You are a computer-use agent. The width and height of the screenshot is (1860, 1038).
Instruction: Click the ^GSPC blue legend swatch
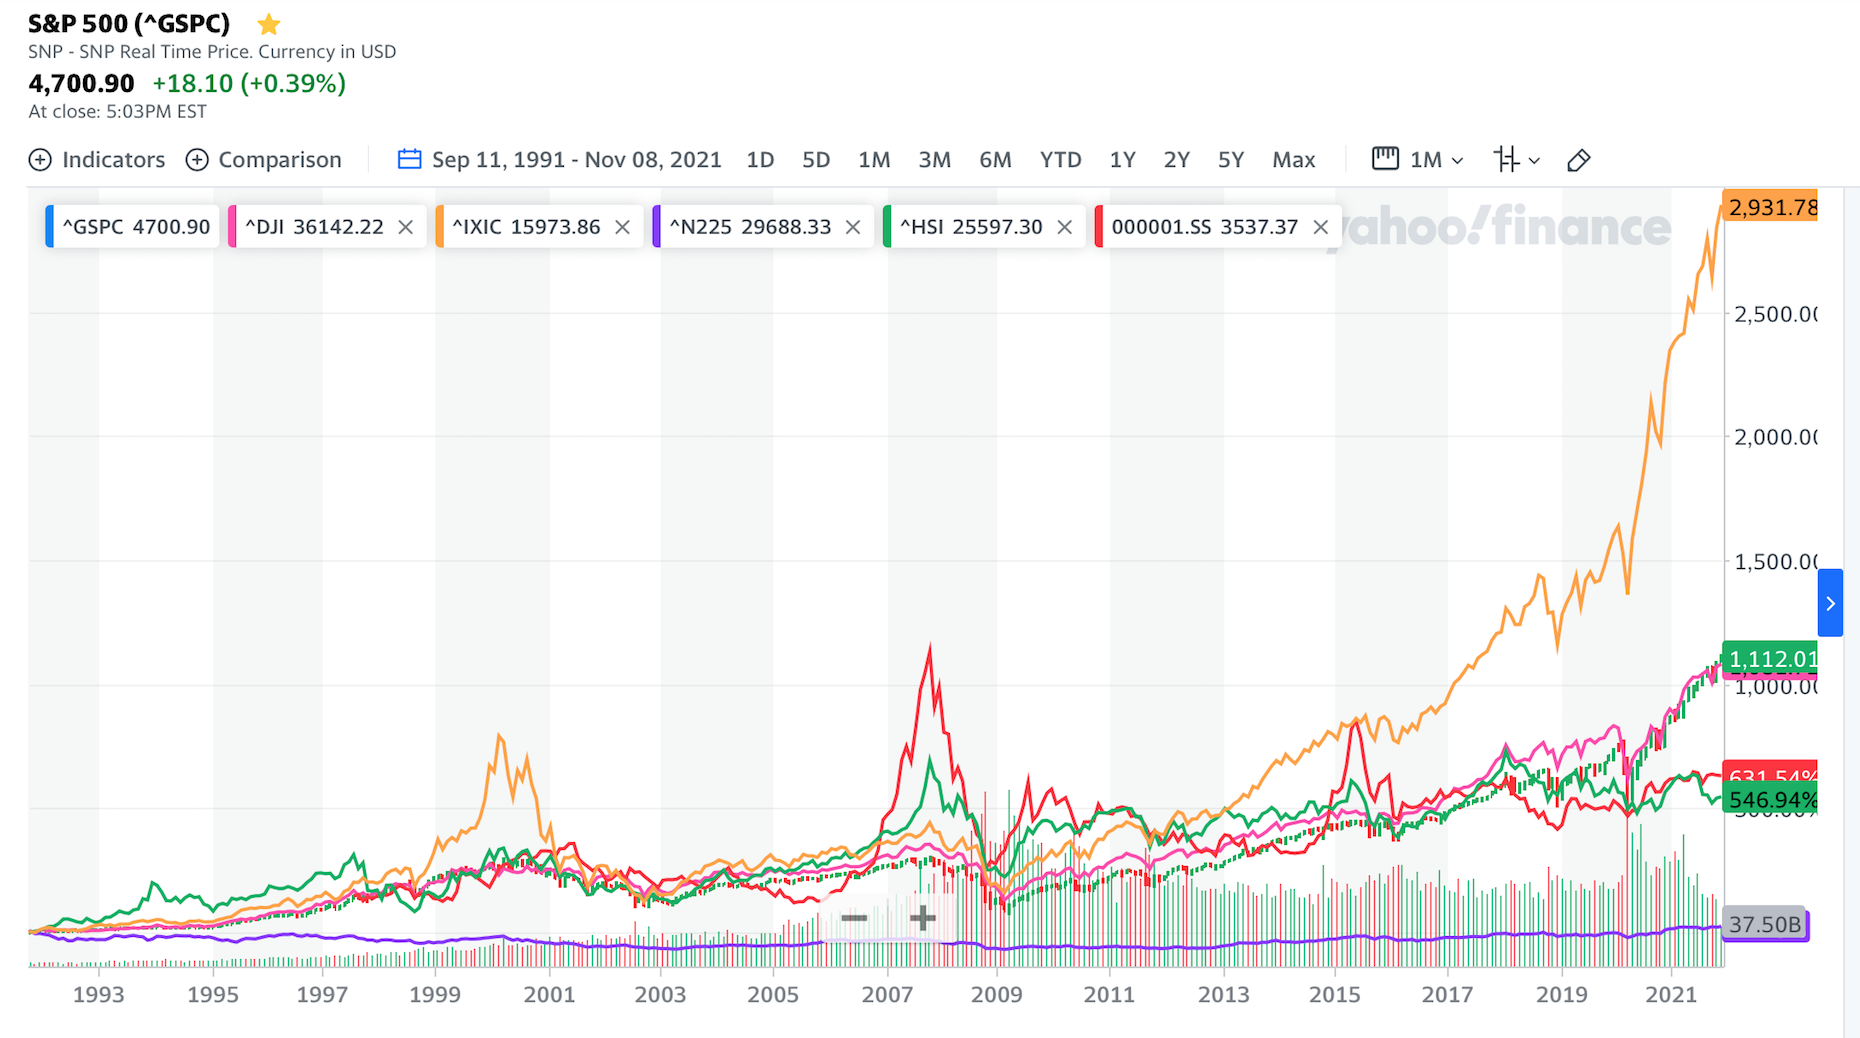(x=50, y=227)
